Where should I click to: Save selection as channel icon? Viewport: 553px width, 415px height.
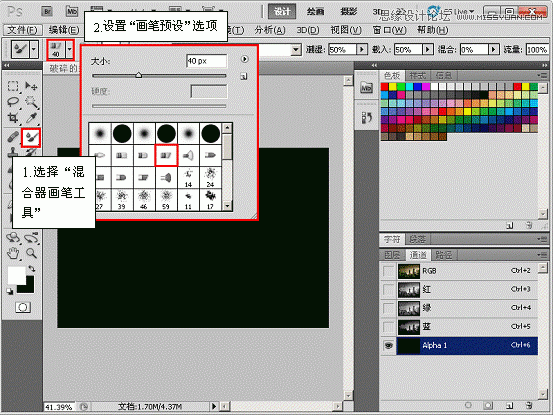(488, 405)
